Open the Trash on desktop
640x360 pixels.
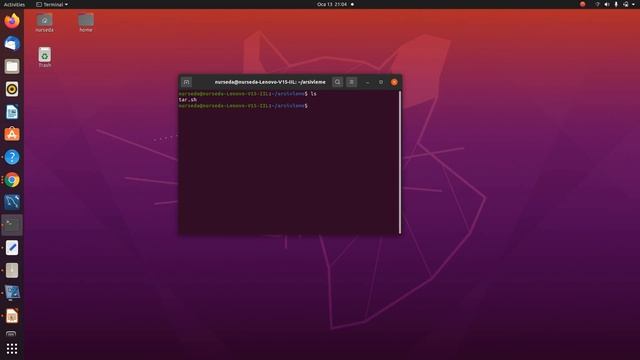click(44, 57)
